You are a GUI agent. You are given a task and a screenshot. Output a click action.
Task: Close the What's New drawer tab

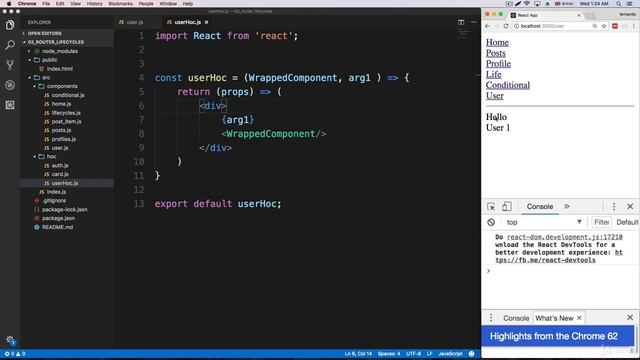click(579, 318)
